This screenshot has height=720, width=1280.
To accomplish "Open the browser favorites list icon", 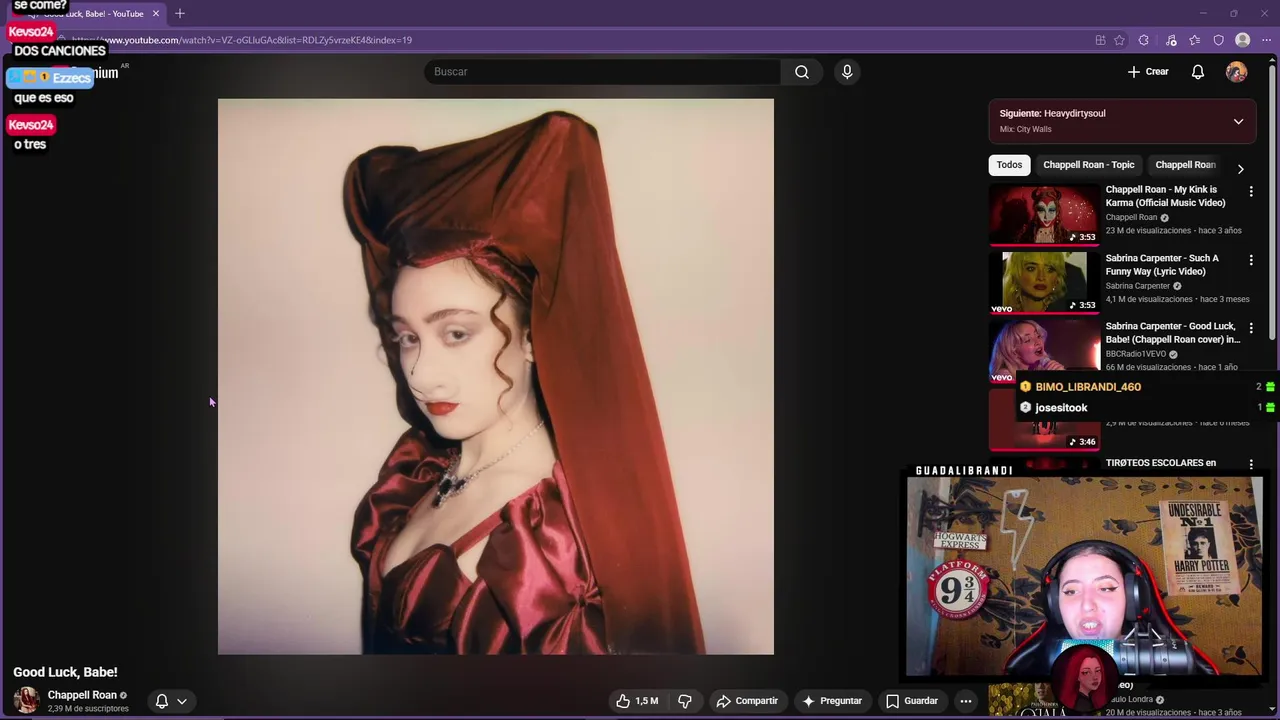I will coord(1195,40).
